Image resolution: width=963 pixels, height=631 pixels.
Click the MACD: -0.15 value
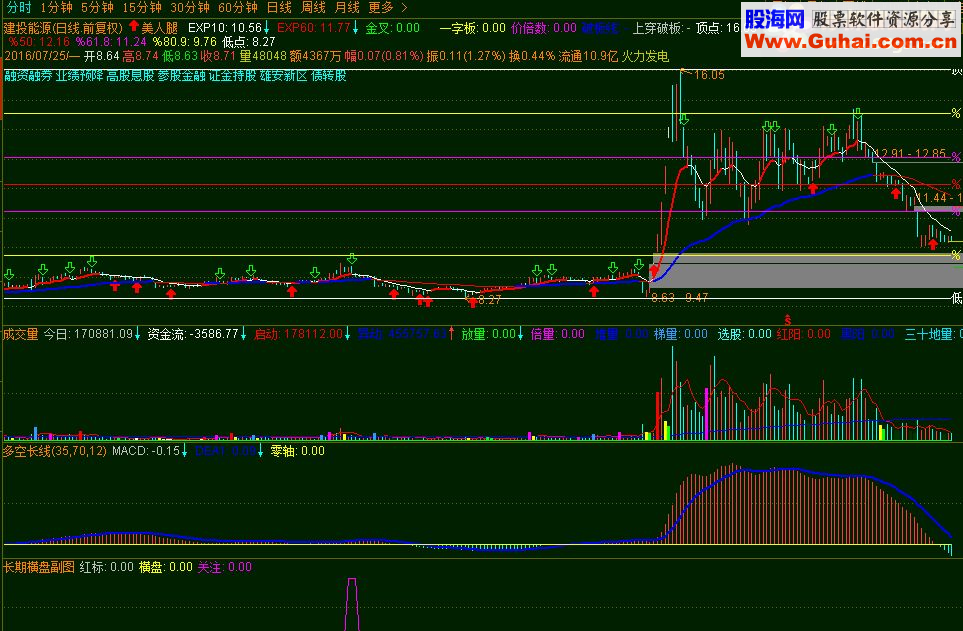146,451
